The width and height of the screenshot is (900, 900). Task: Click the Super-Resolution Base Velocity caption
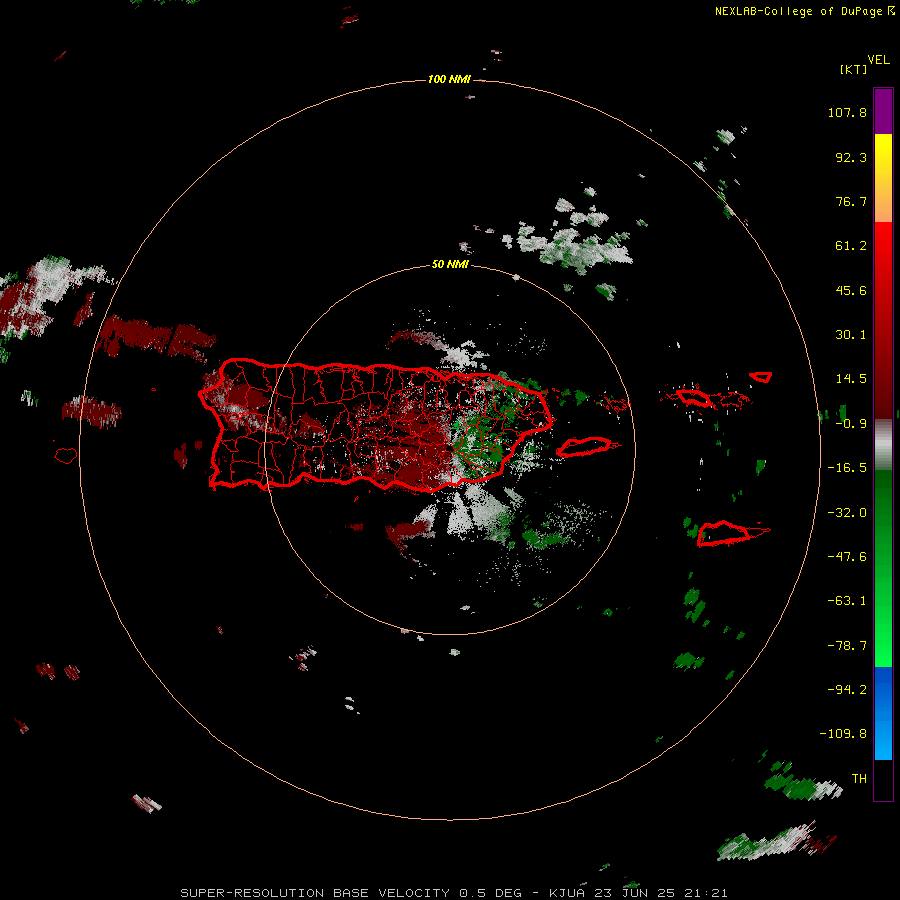click(454, 893)
